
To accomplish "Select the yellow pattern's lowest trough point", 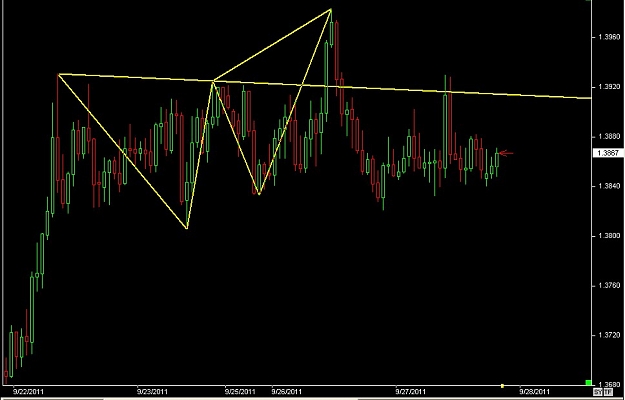I will 187,228.
